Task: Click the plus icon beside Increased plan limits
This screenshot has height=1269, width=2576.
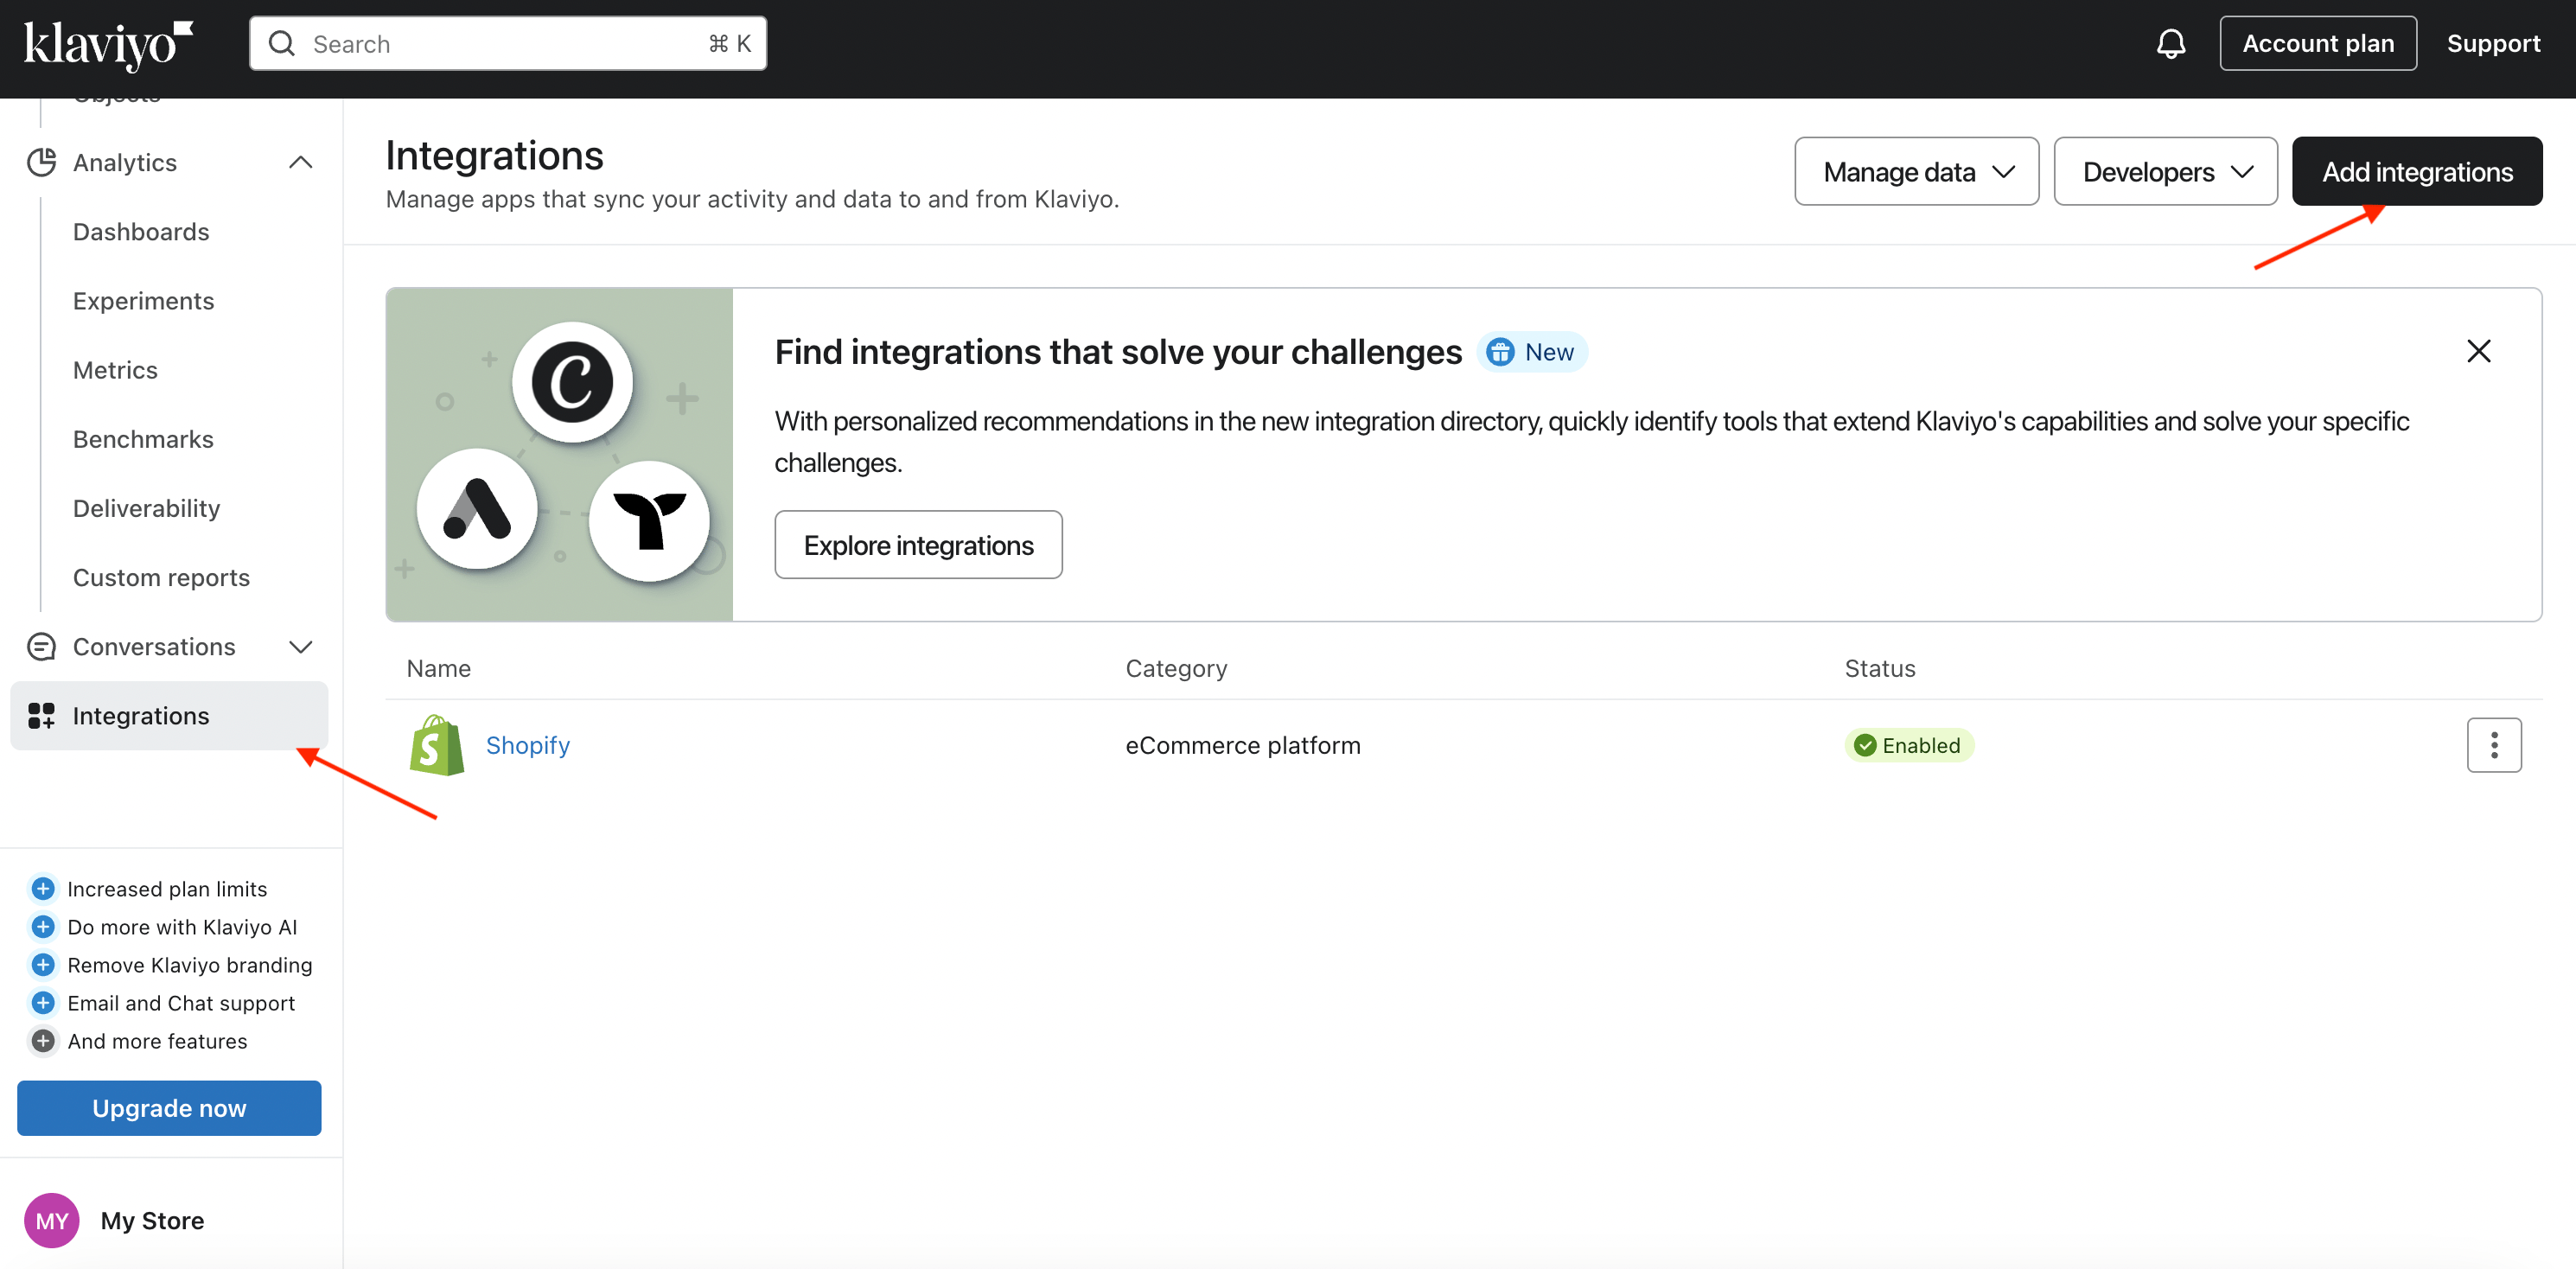Action: tap(43, 888)
